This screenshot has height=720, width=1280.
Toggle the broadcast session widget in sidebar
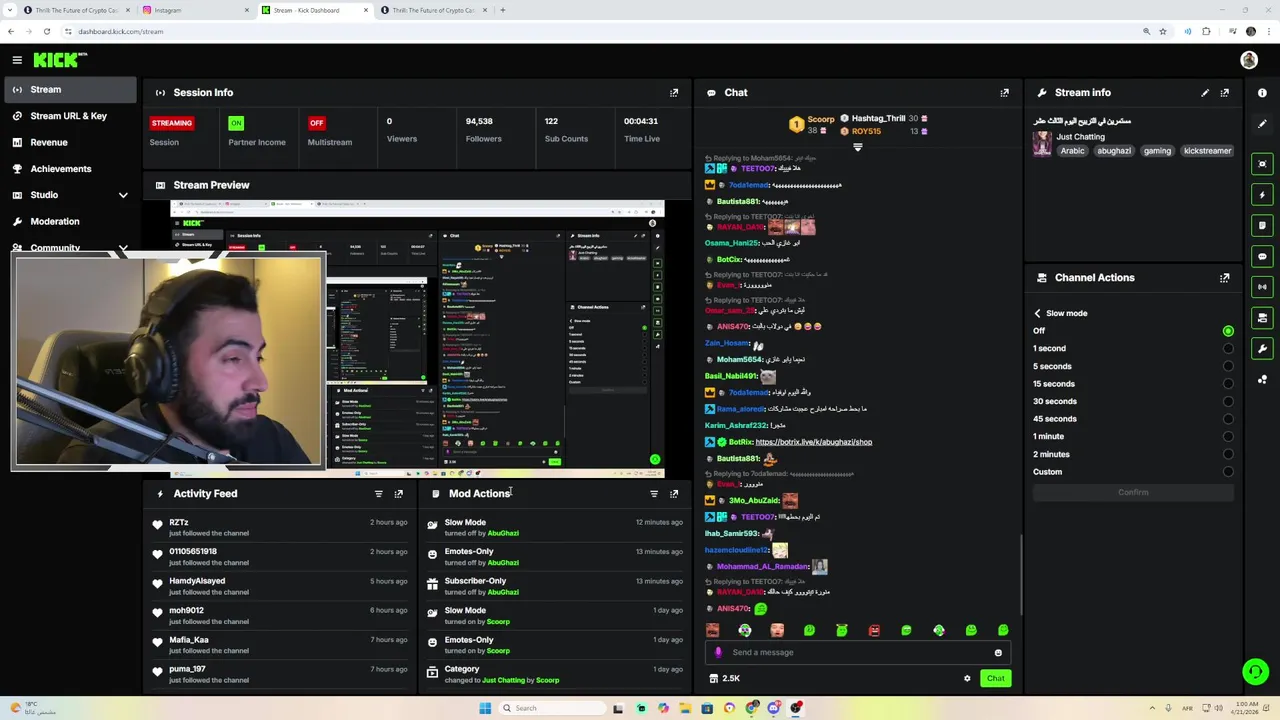(x=1262, y=287)
